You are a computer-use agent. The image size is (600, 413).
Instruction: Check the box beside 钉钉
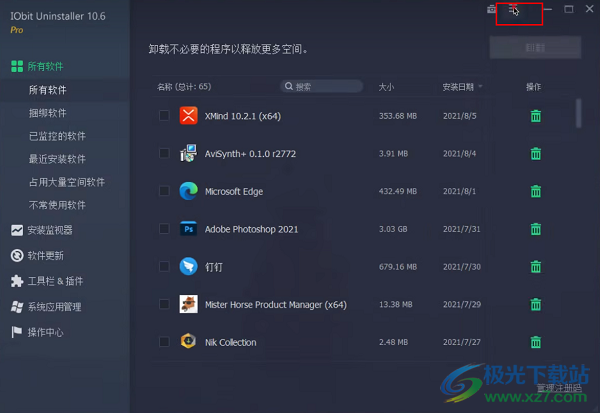tap(164, 266)
